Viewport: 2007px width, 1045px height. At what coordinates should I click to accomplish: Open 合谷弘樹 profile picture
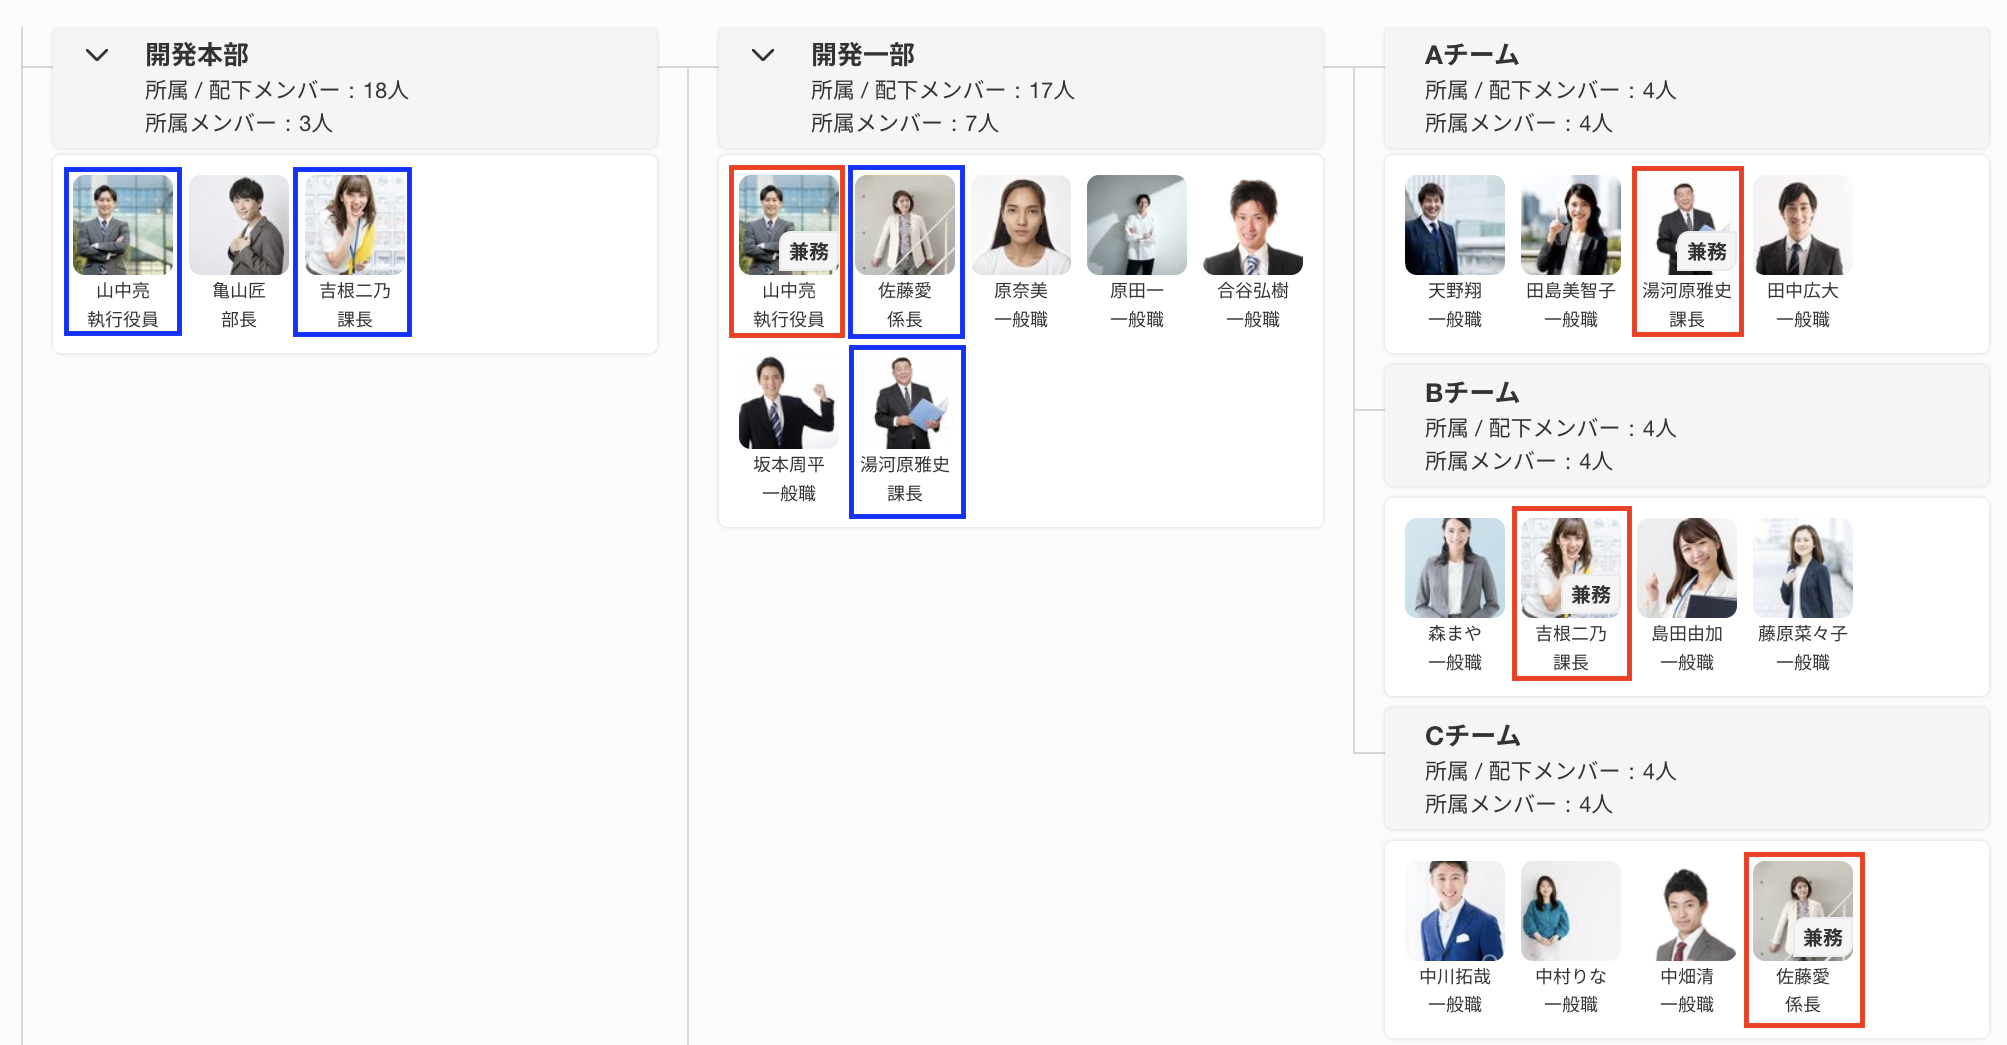point(1252,225)
